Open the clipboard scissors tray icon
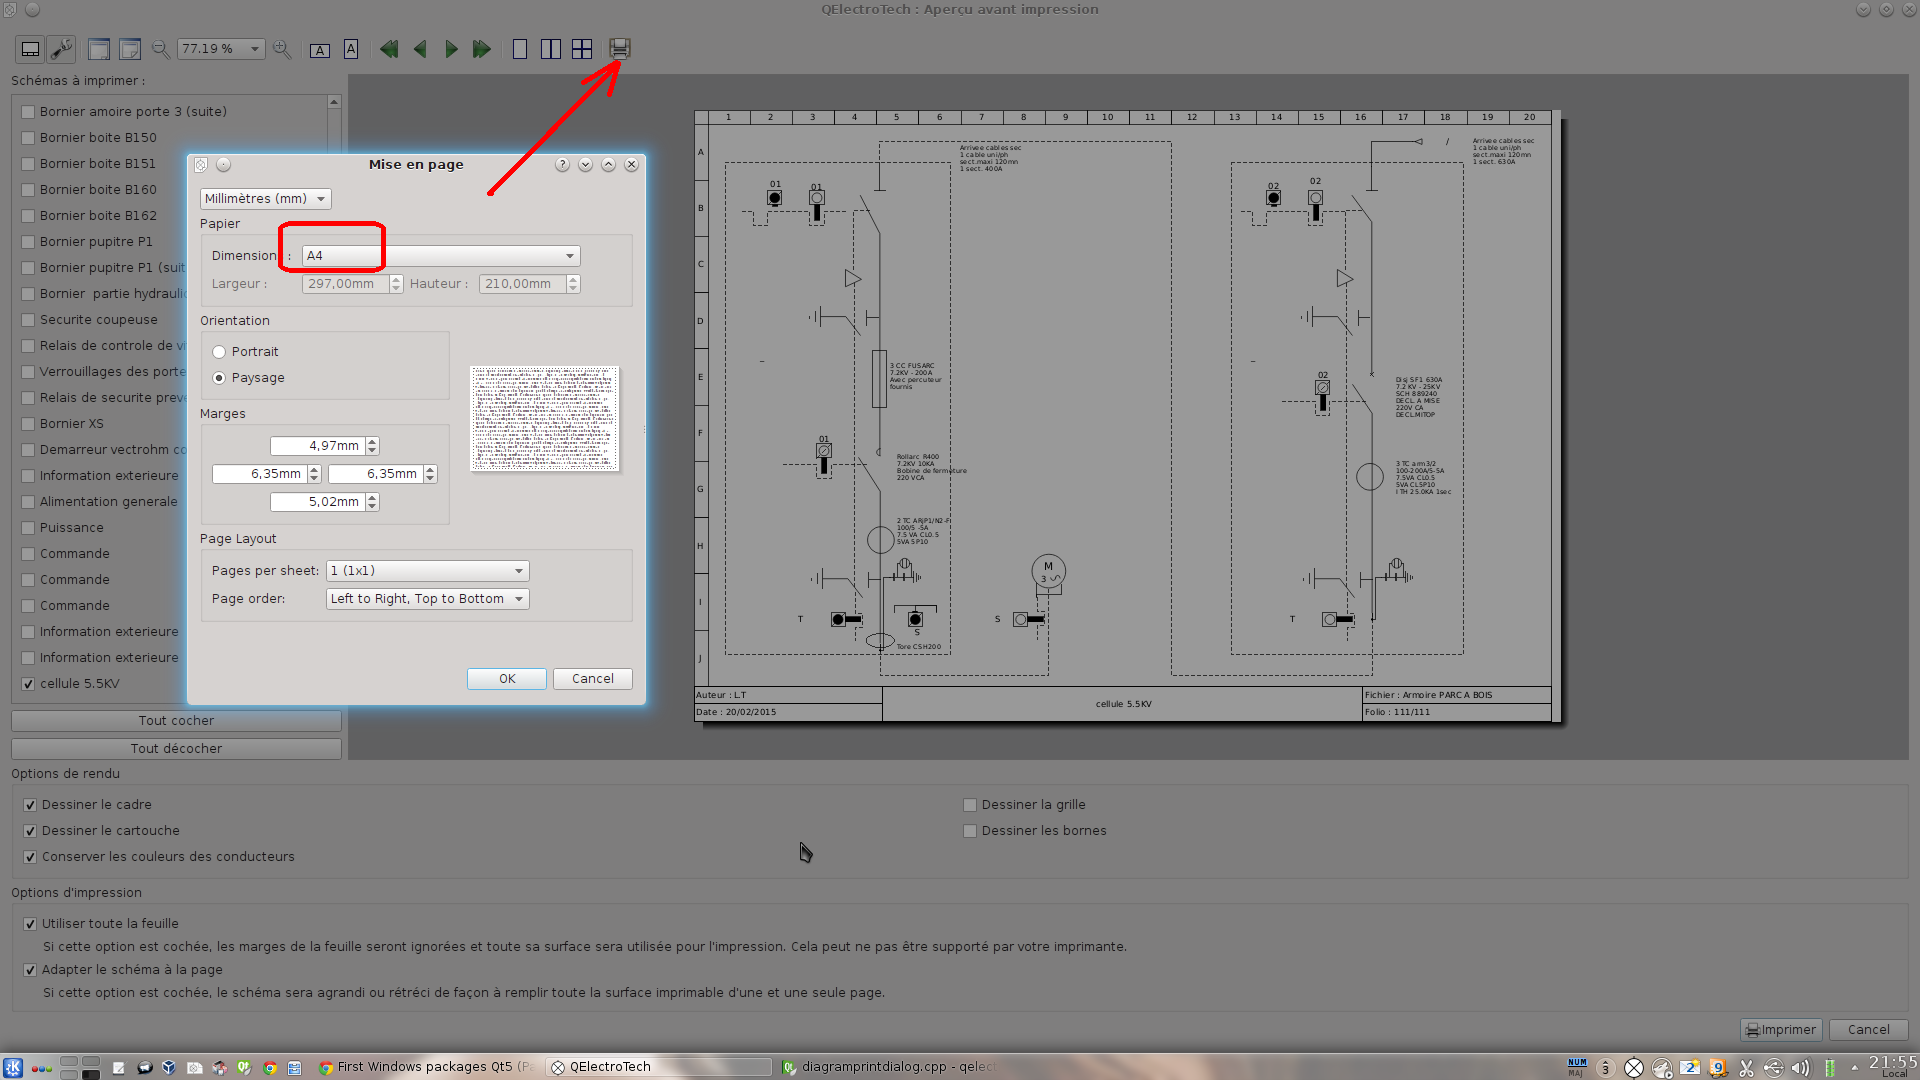1920x1080 pixels. (1746, 1068)
